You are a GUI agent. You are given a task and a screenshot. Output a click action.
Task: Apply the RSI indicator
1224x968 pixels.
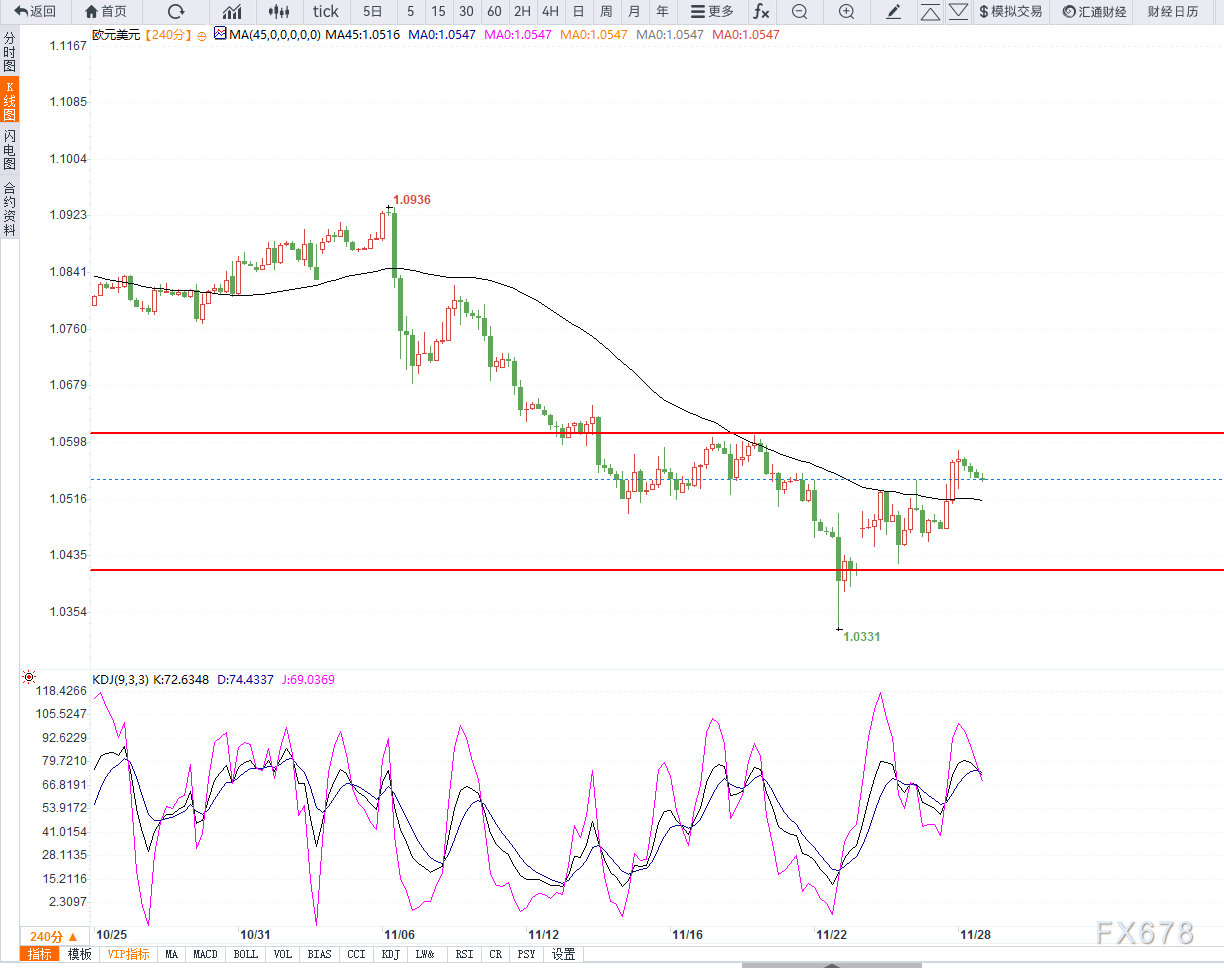[464, 955]
